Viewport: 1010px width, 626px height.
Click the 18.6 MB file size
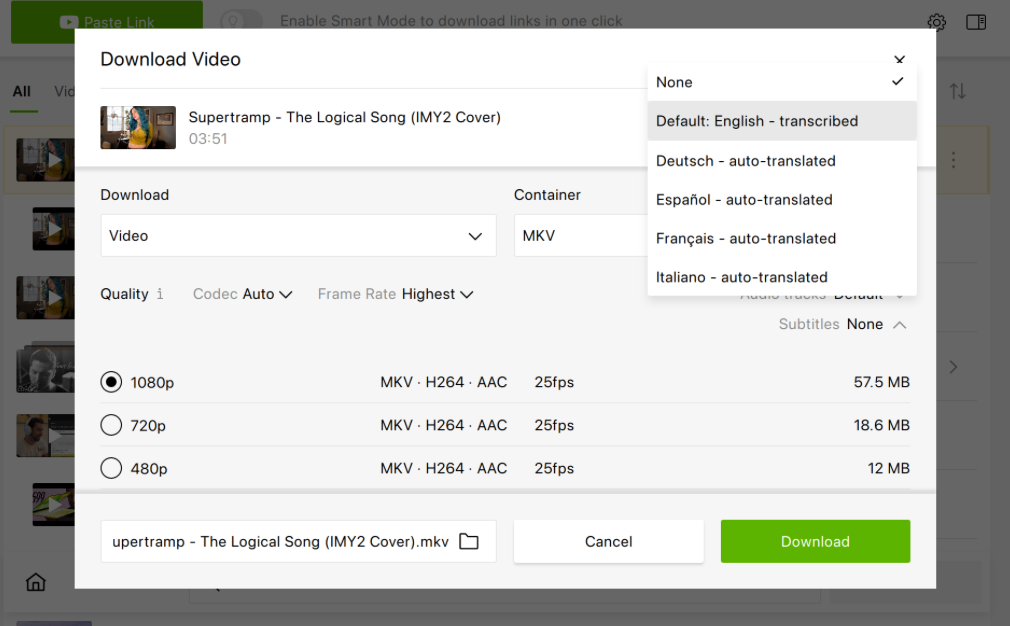(x=881, y=425)
